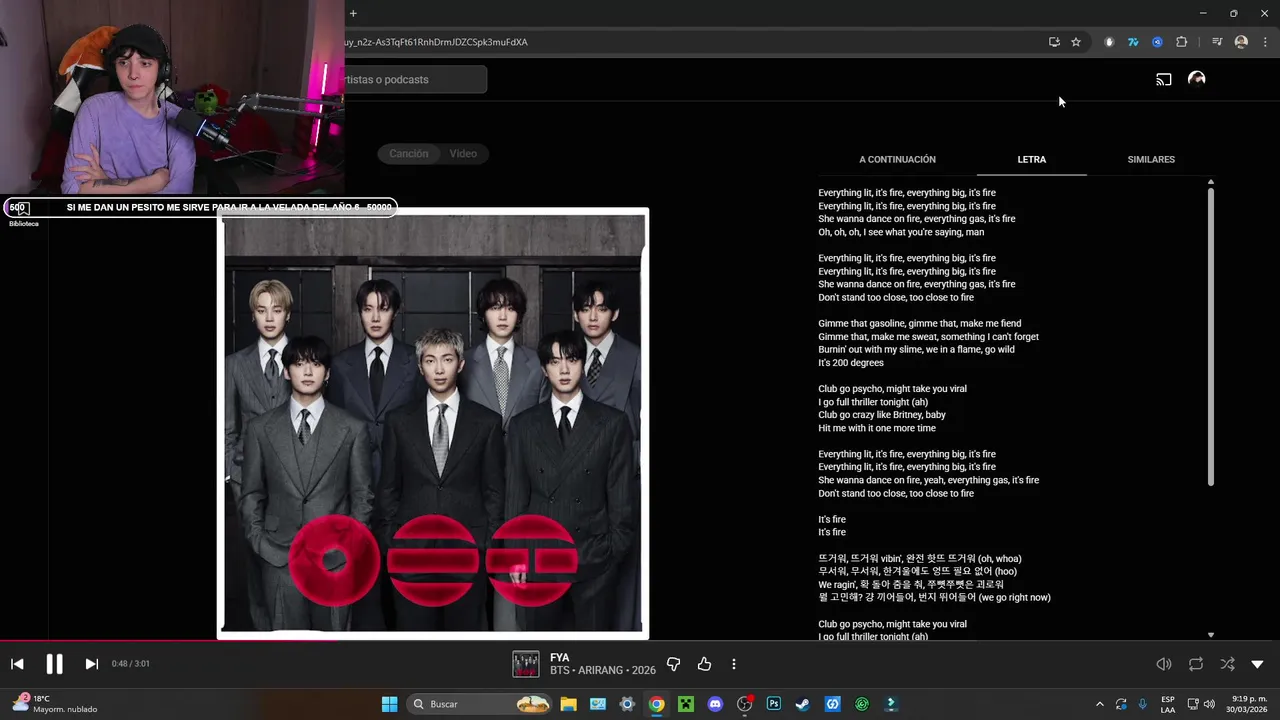Open the weather widget showing 18°C
The height and width of the screenshot is (720, 1280).
[56, 704]
